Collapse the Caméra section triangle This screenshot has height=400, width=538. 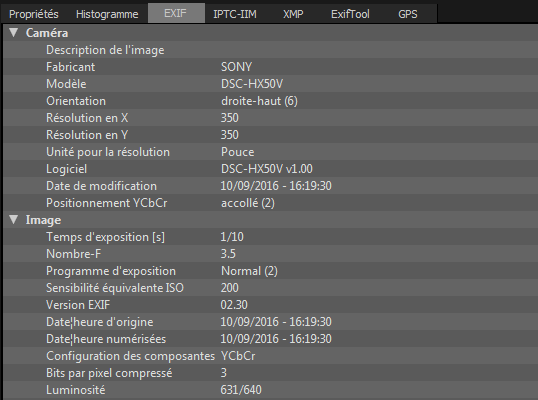coord(14,33)
